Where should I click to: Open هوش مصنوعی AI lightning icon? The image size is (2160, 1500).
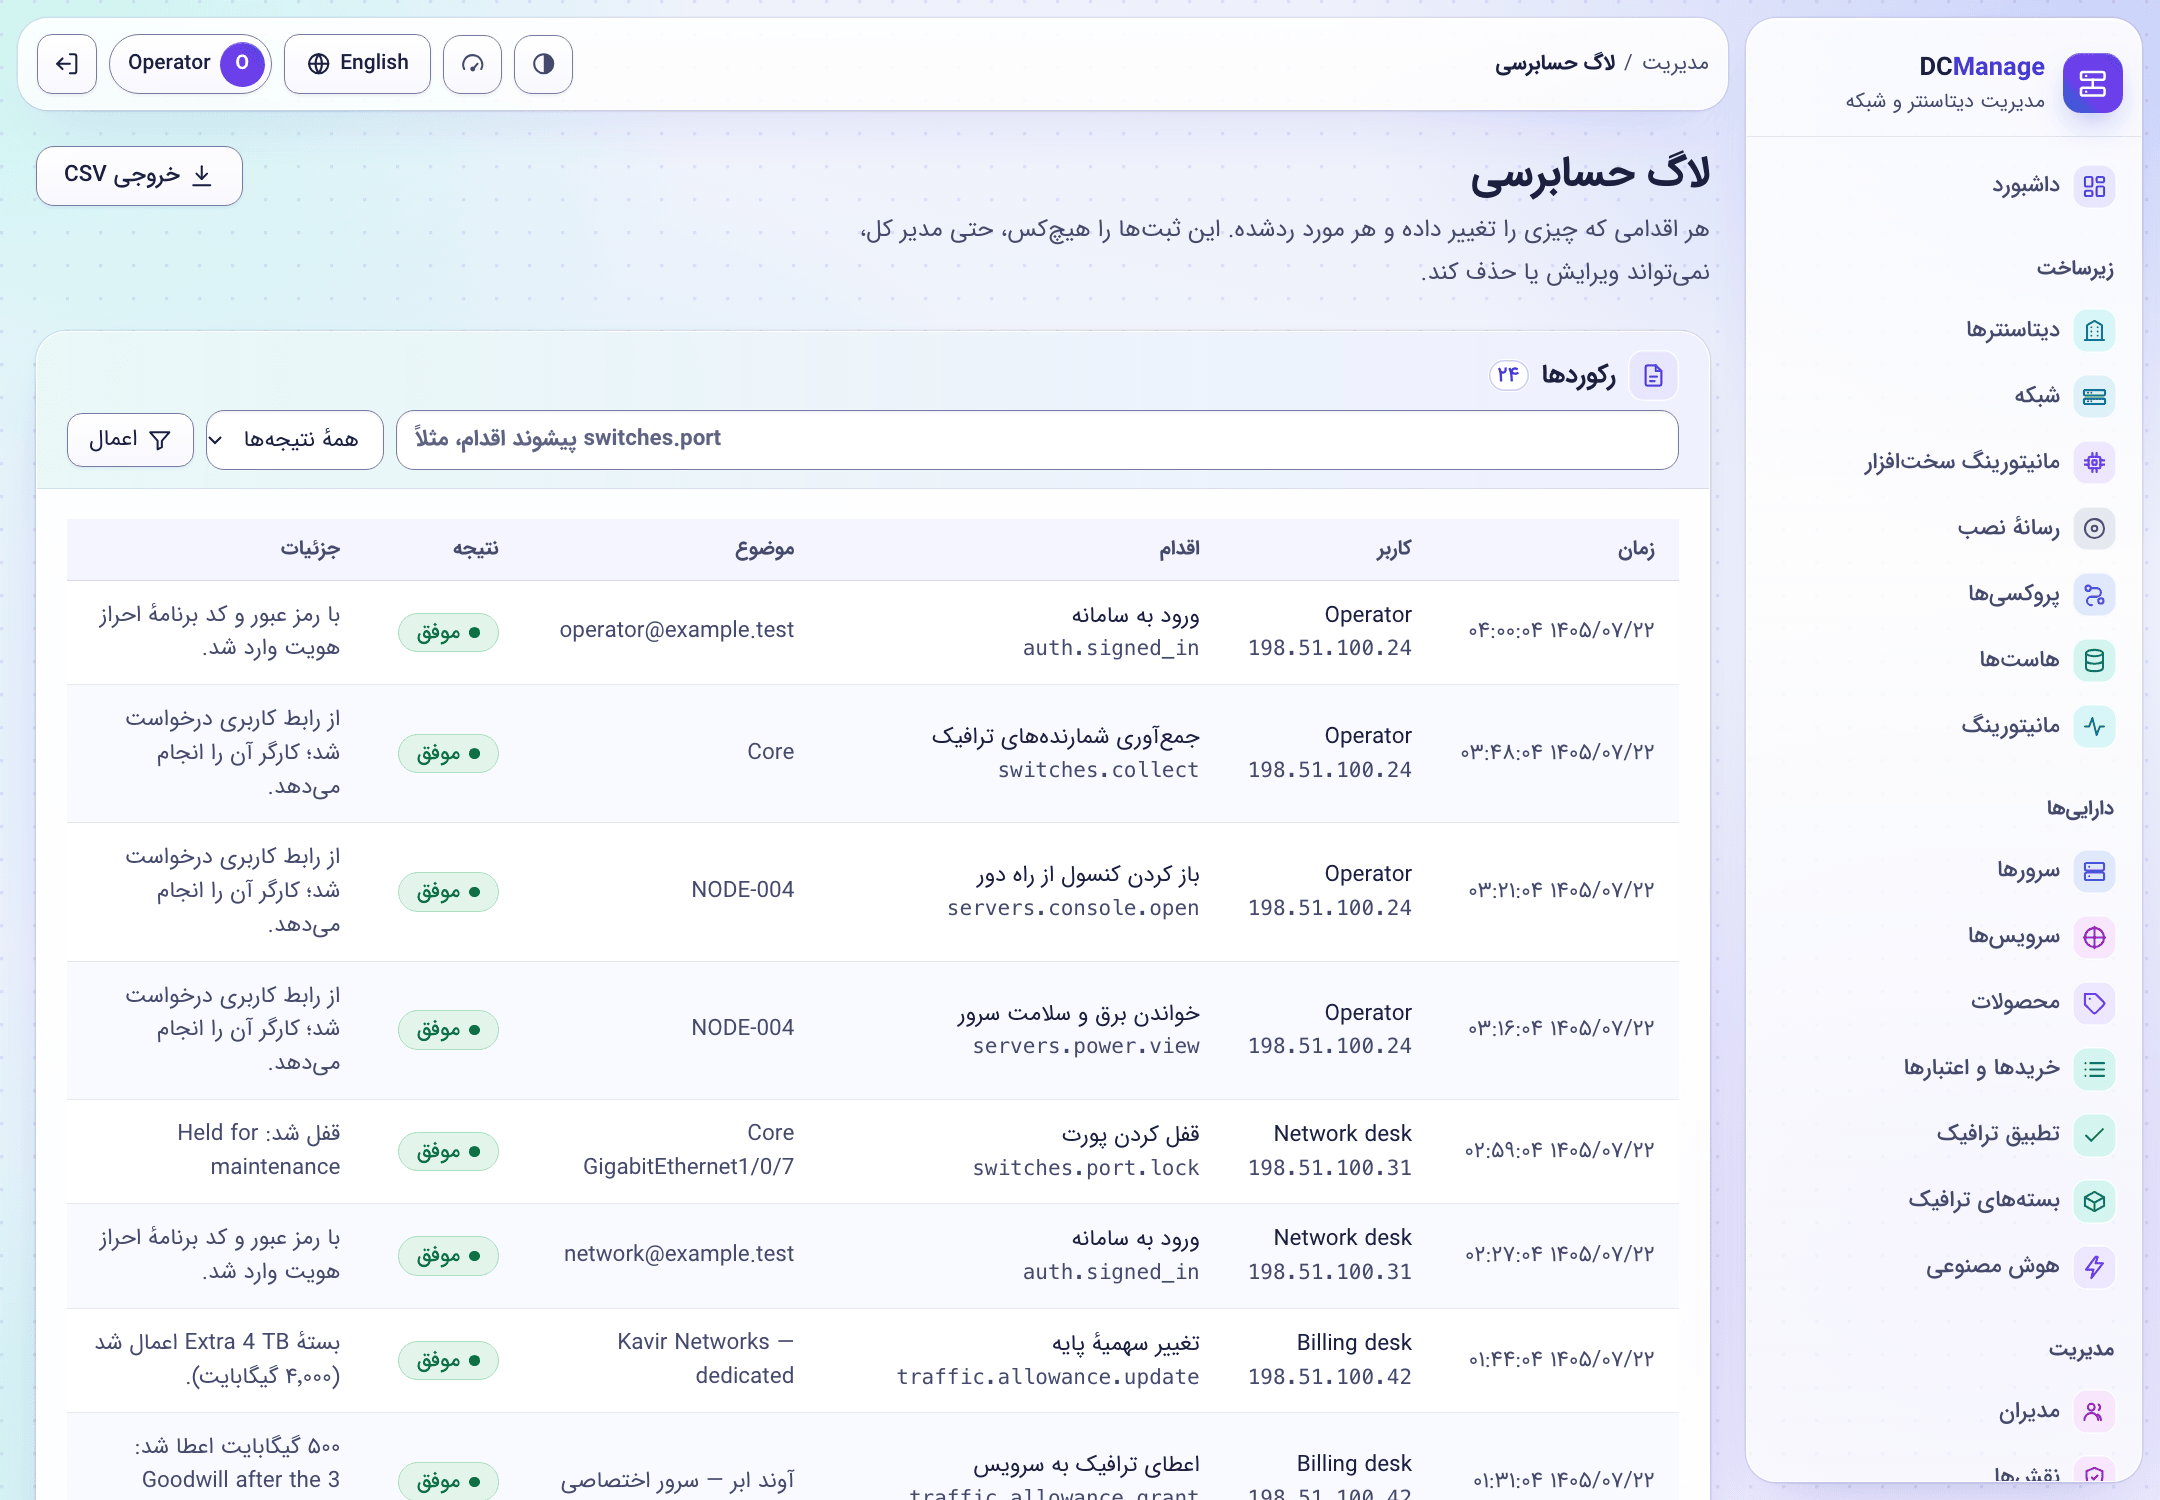[2094, 1267]
